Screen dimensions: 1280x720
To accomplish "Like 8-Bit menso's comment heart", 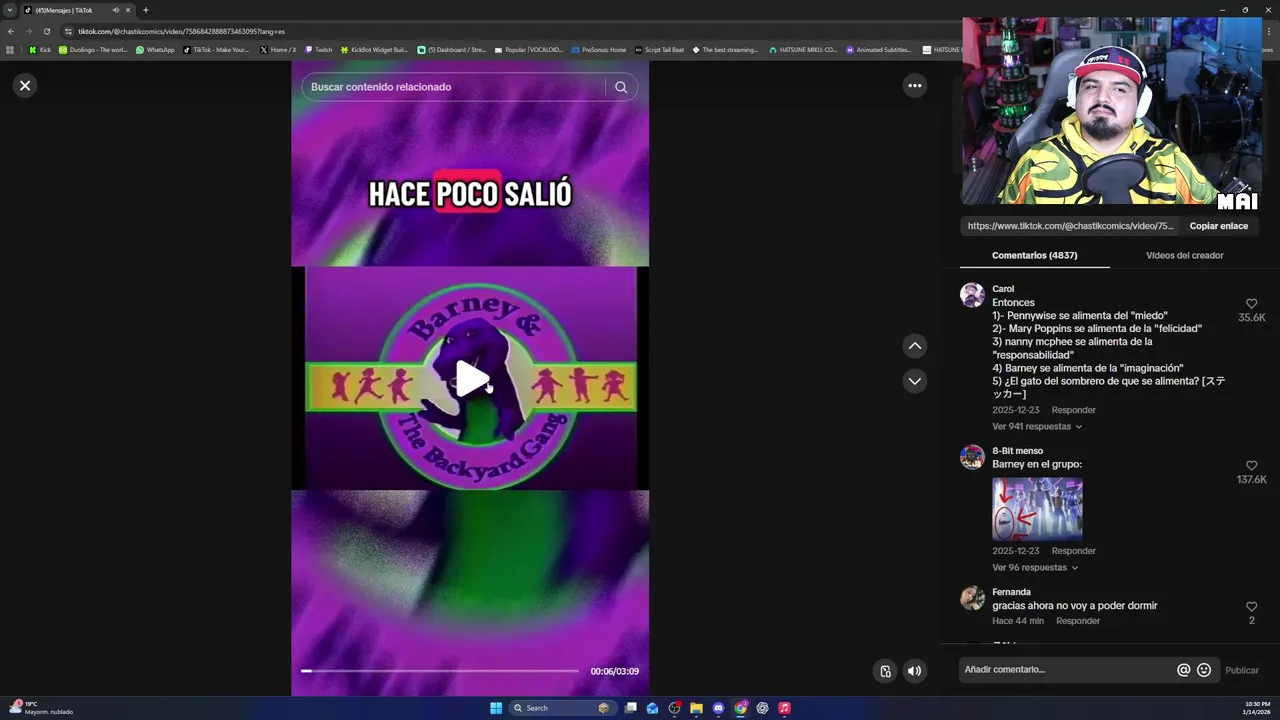I will [x=1251, y=466].
